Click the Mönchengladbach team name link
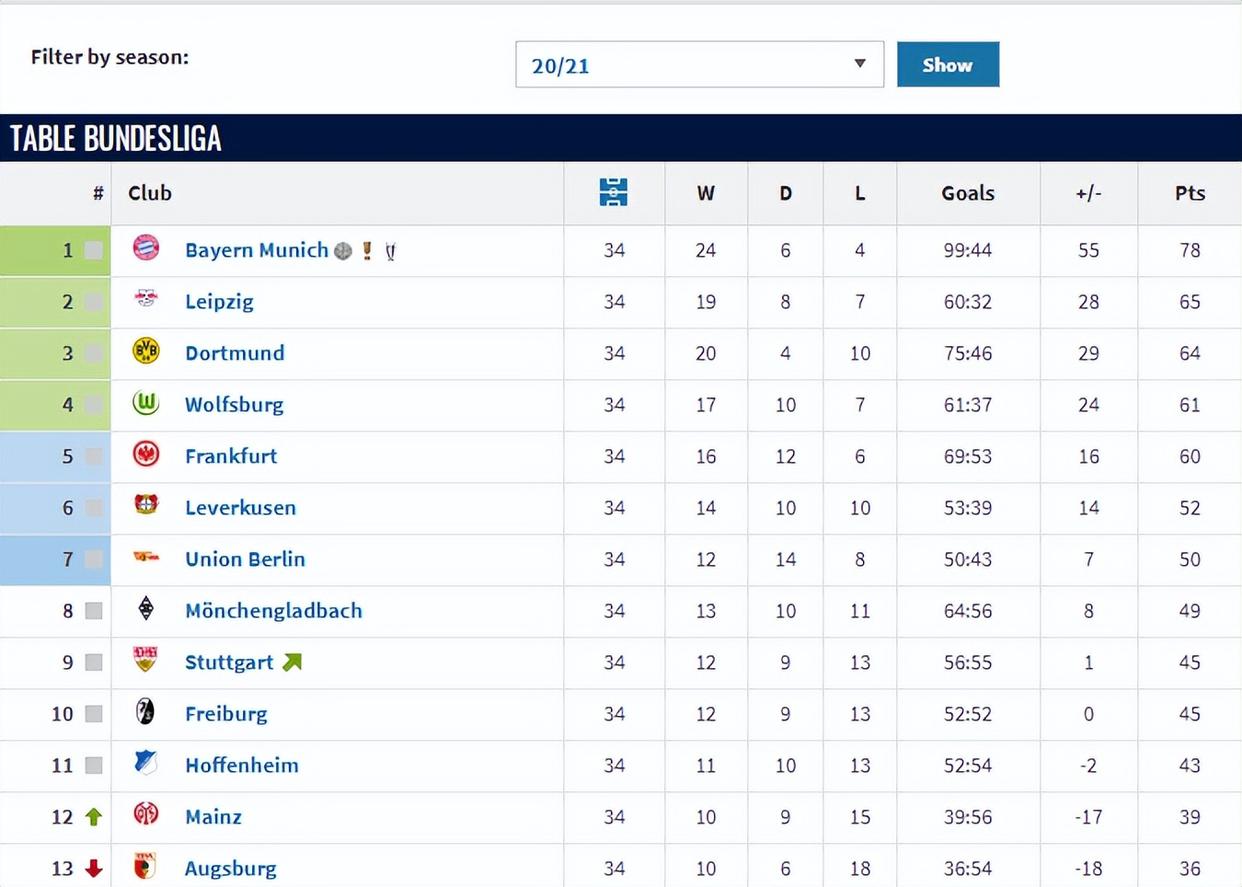 pos(273,610)
